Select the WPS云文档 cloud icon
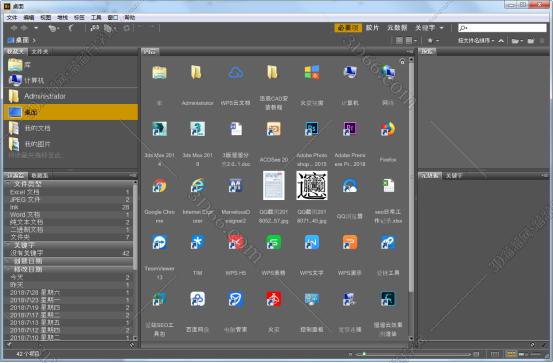The width and height of the screenshot is (553, 363). click(x=236, y=73)
